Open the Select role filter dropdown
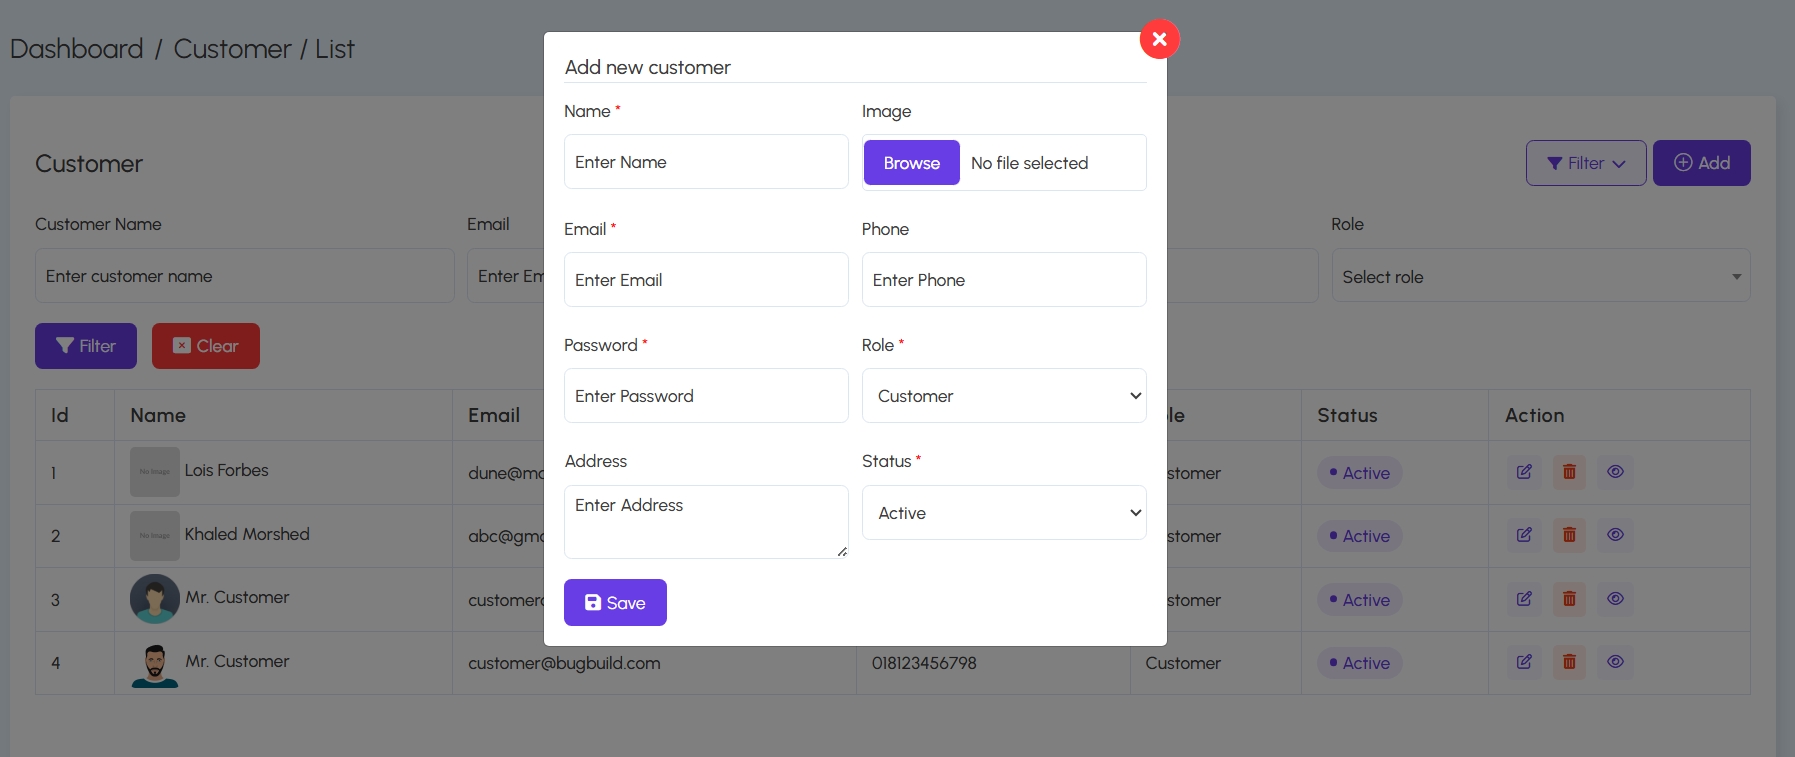 1541,276
